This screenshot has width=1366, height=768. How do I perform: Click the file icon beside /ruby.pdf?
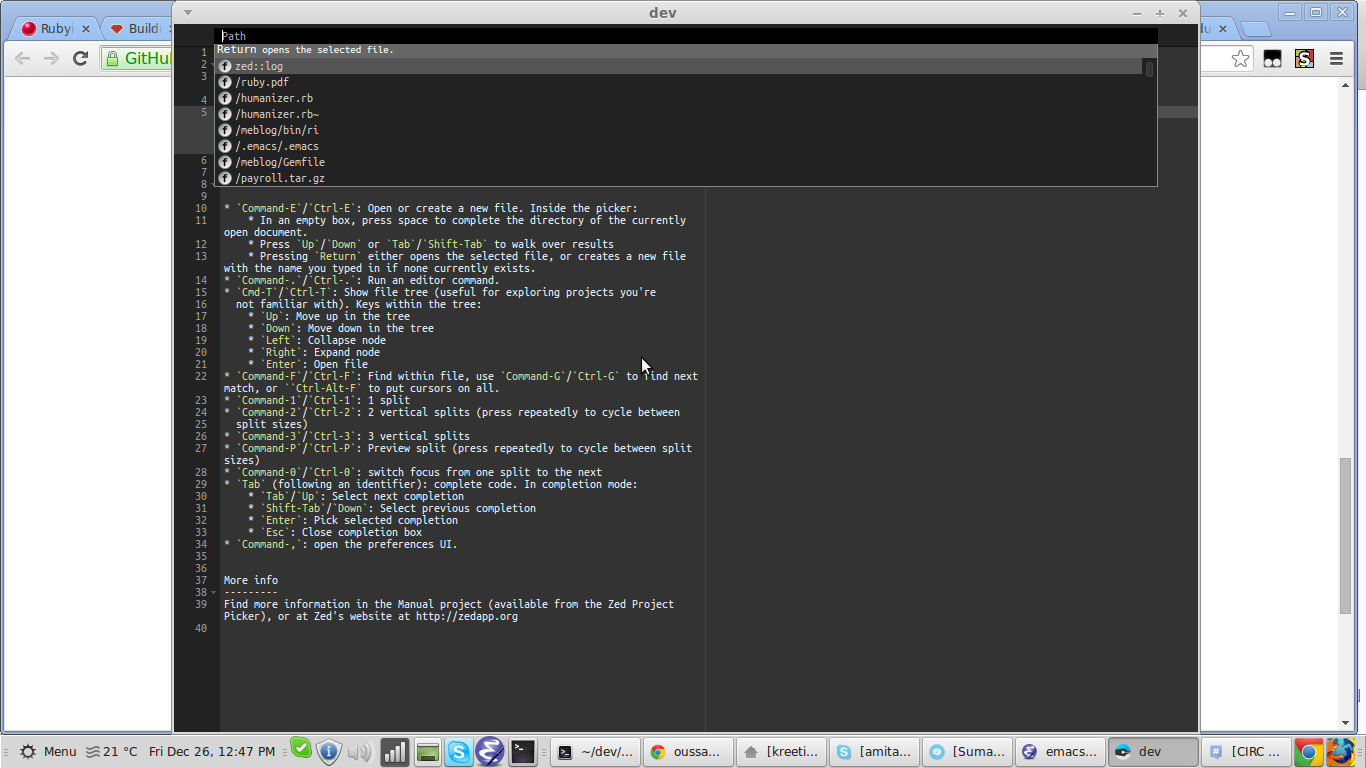[x=225, y=82]
